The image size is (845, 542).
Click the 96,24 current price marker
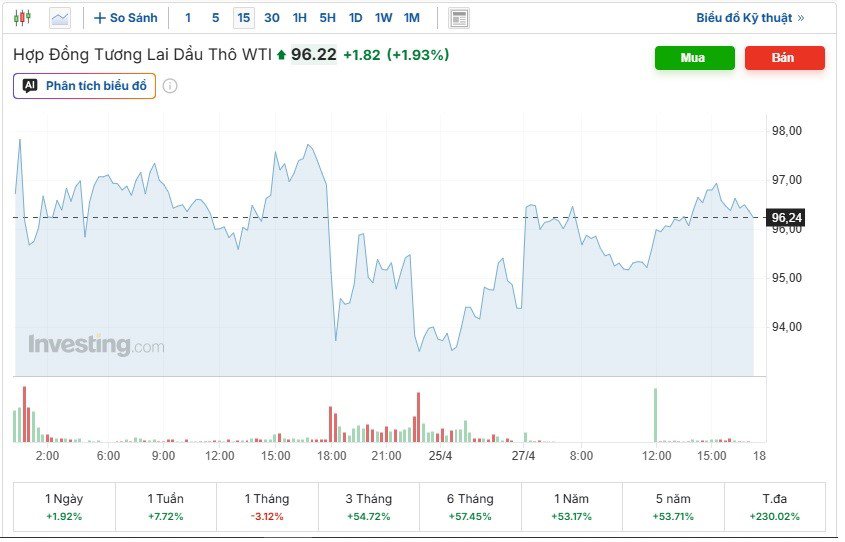786,217
